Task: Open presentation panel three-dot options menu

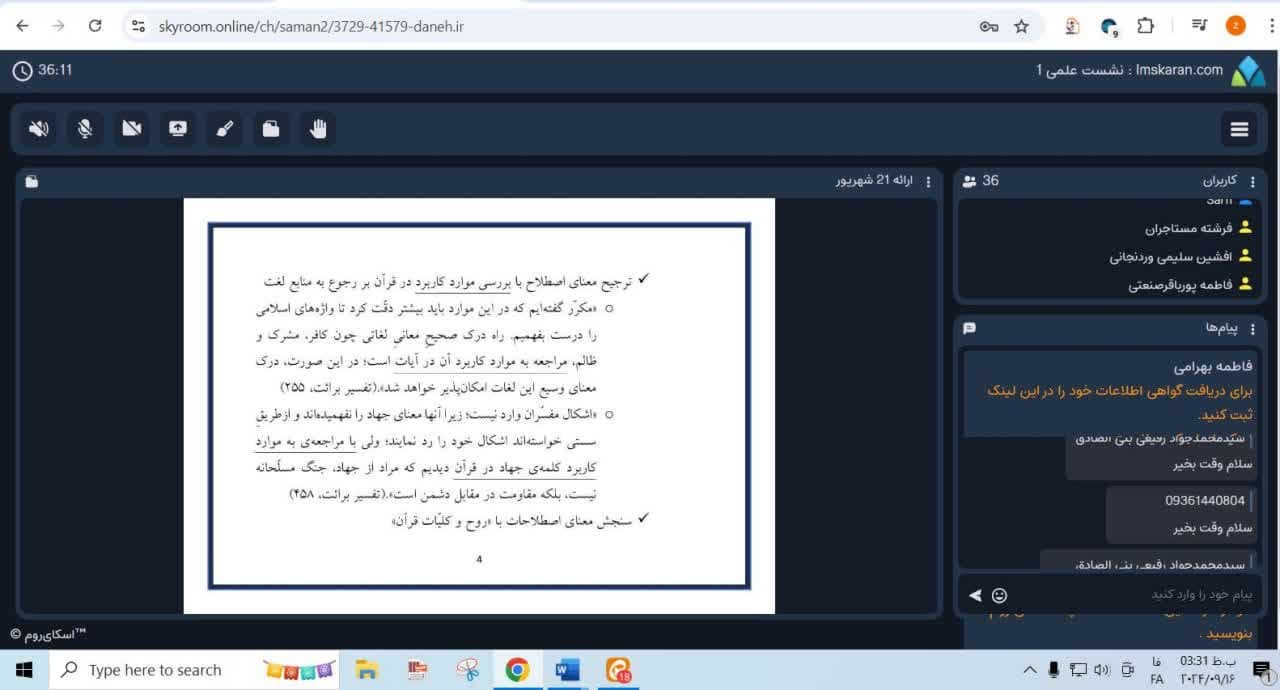Action: point(928,181)
